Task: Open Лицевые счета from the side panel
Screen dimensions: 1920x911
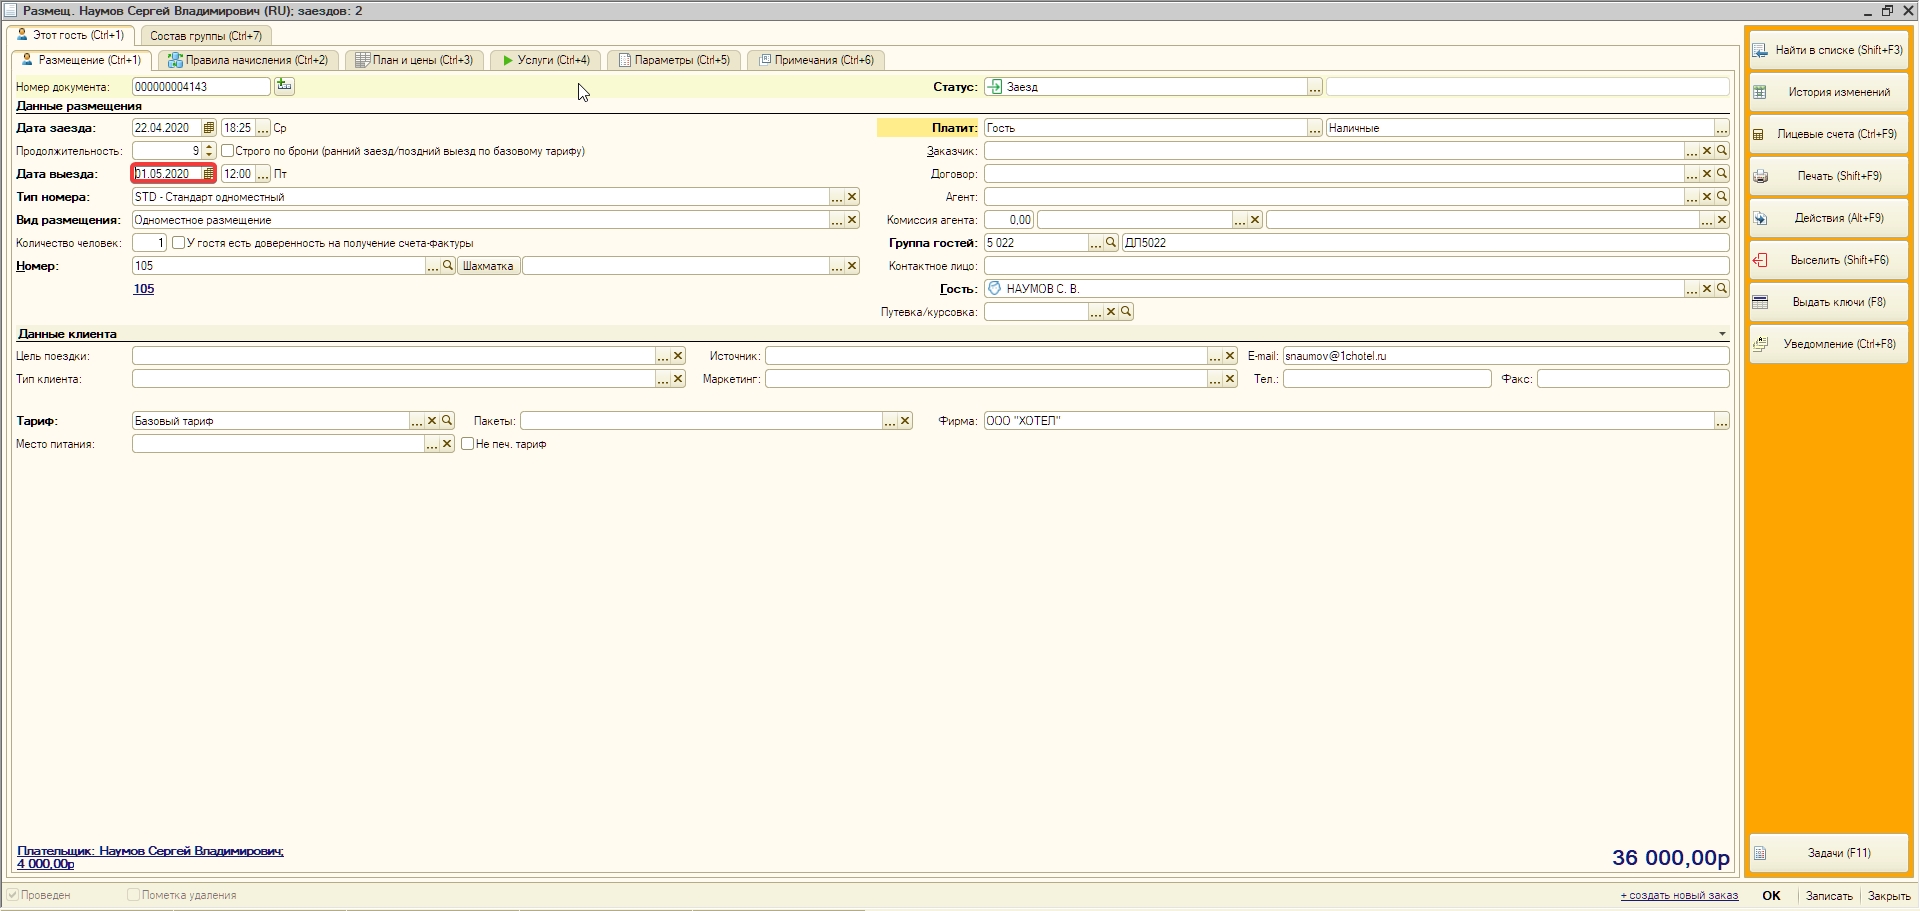Action: click(1828, 134)
